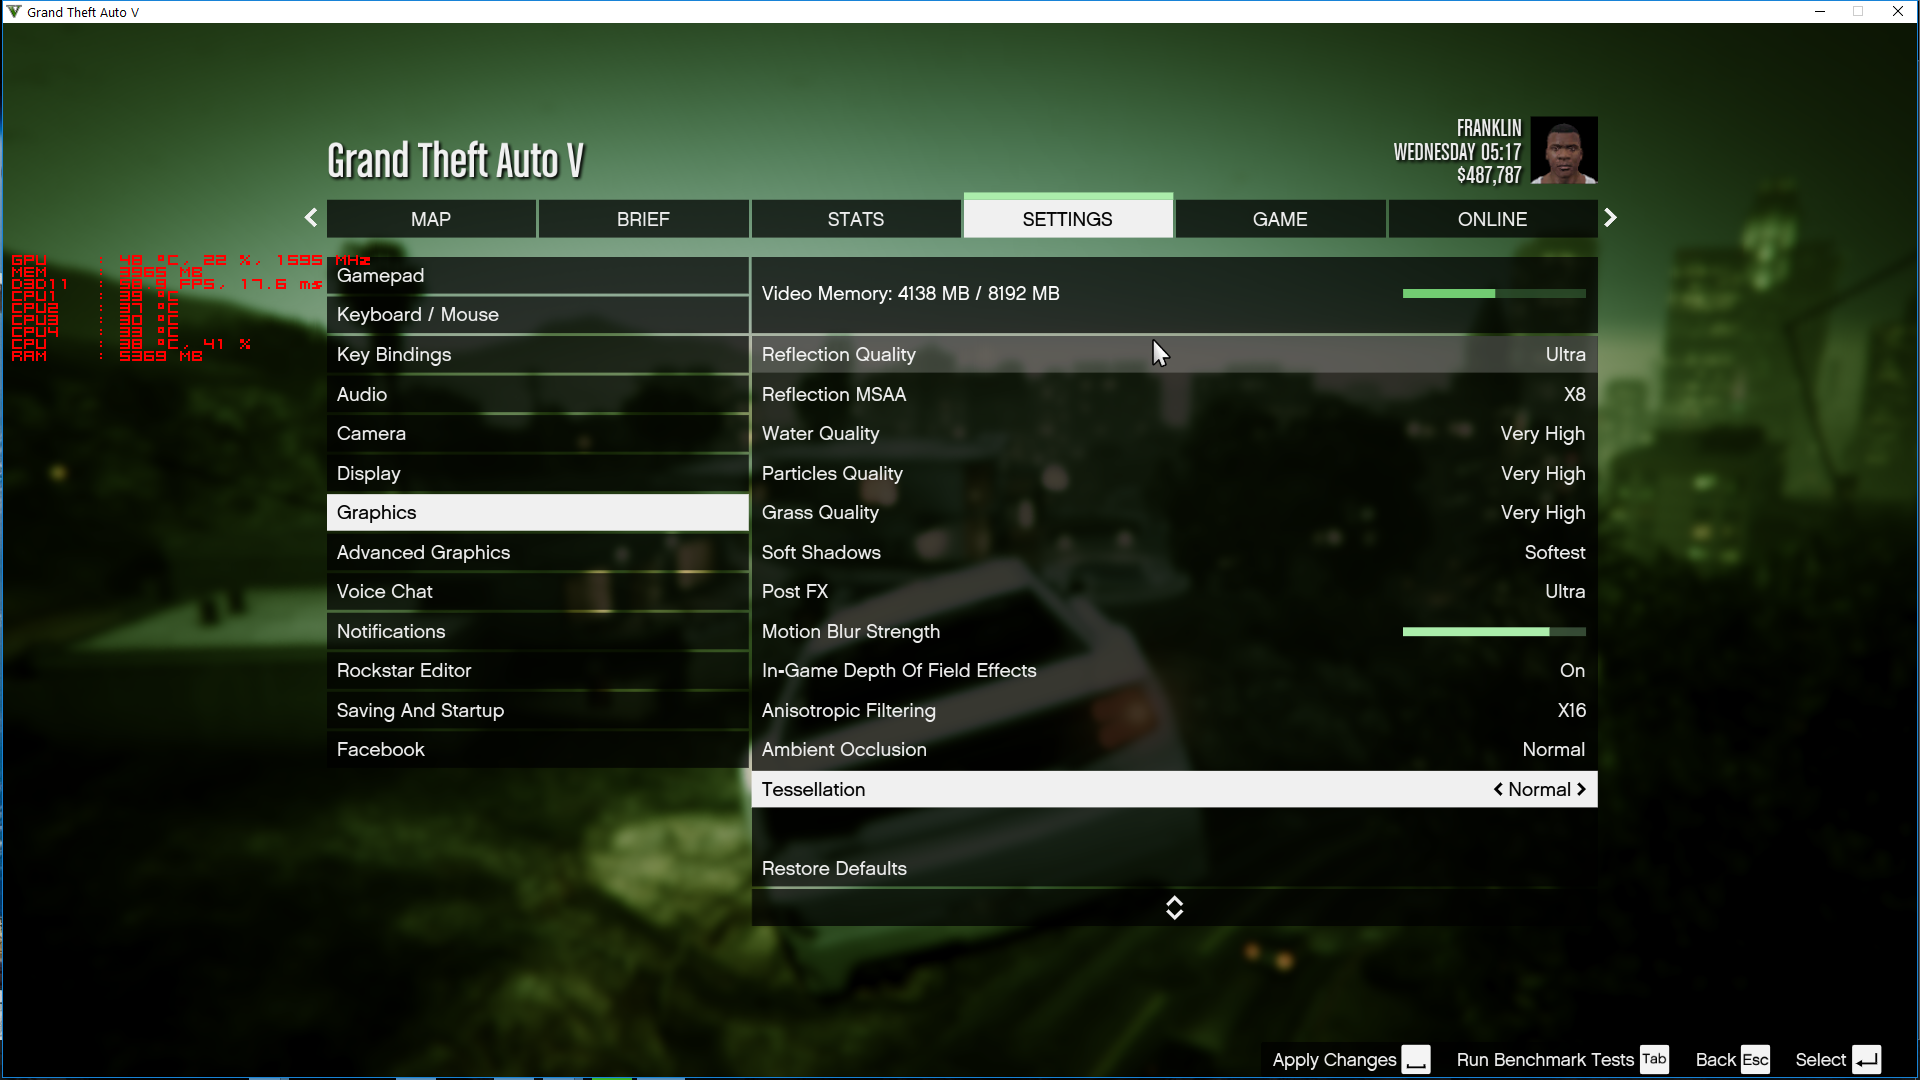Click the GTA V icon in title bar

coord(14,12)
